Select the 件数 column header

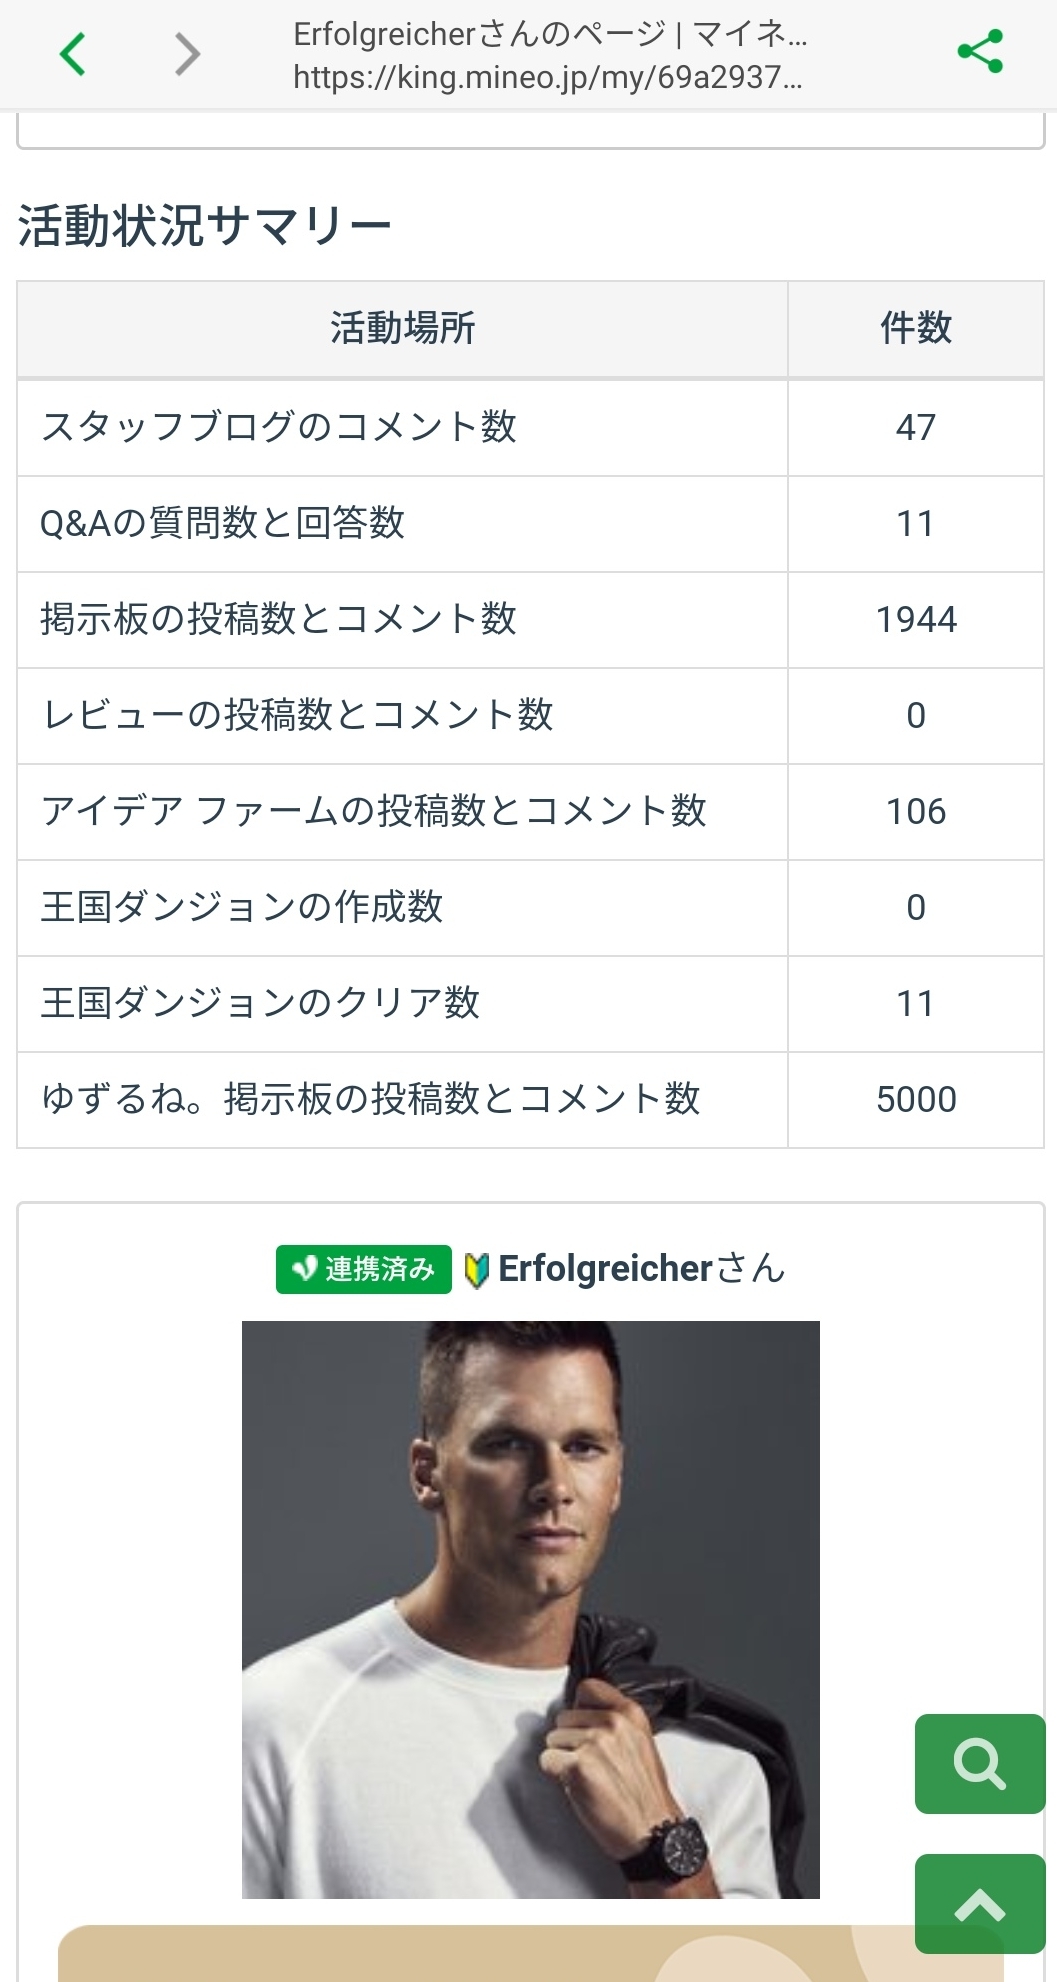pos(915,328)
